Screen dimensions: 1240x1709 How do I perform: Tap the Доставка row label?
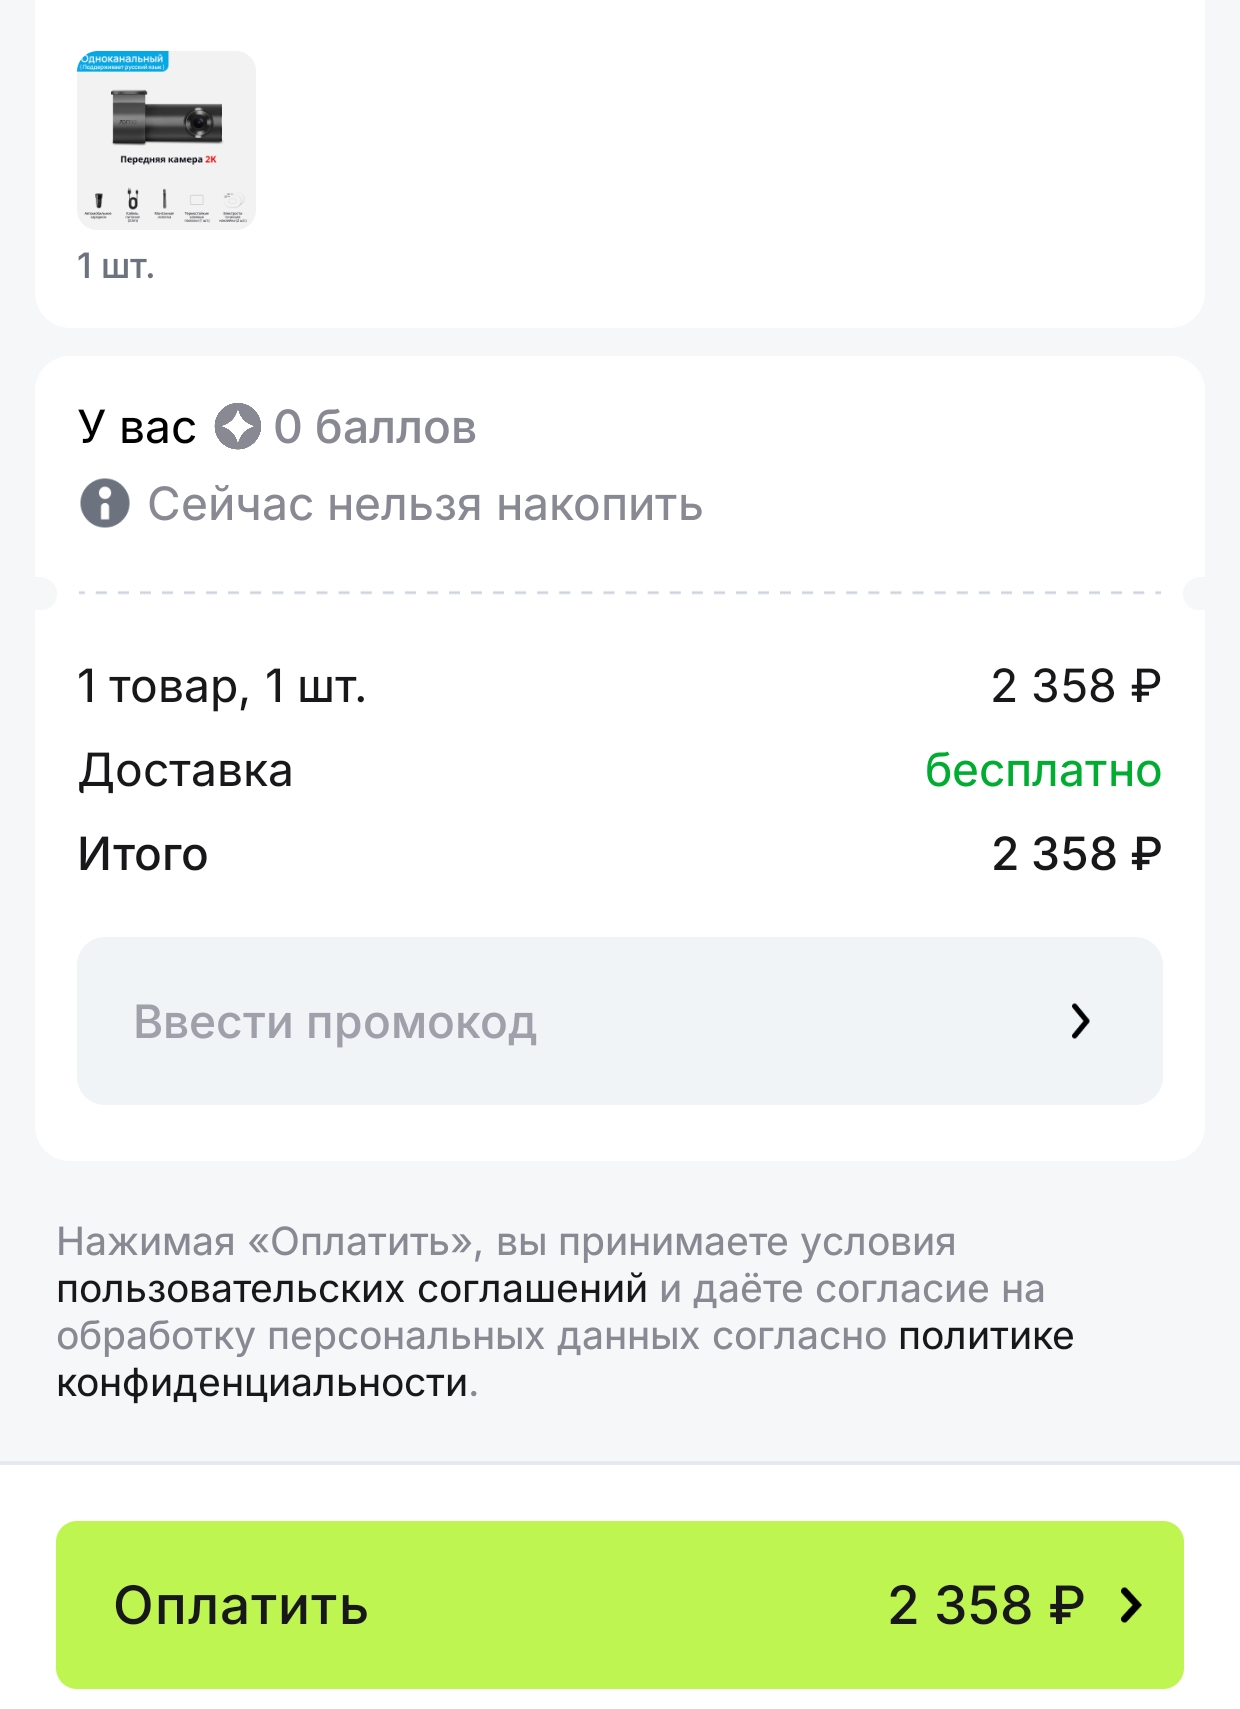[x=186, y=770]
